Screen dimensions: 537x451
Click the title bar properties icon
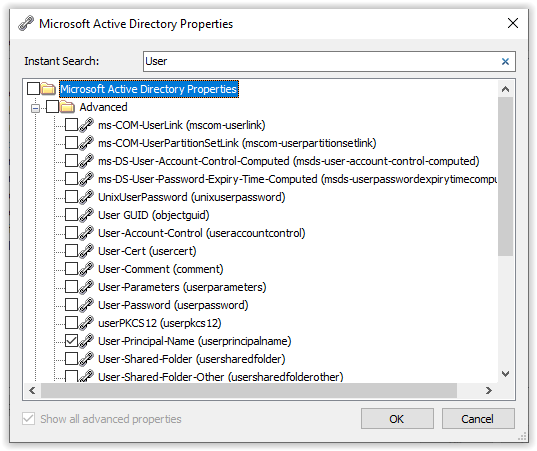click(x=26, y=24)
